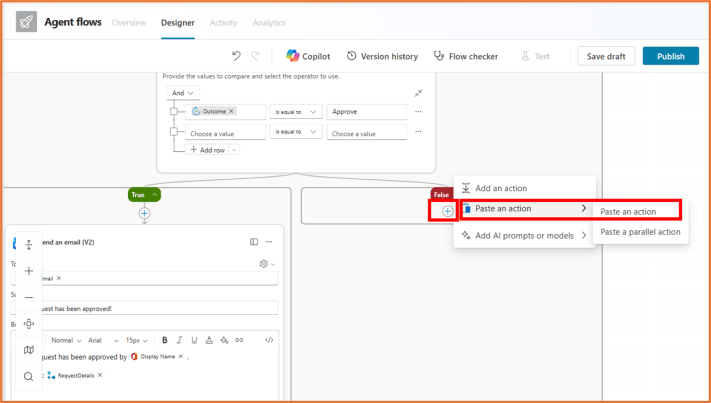
Task: Redo the last change
Action: [255, 56]
